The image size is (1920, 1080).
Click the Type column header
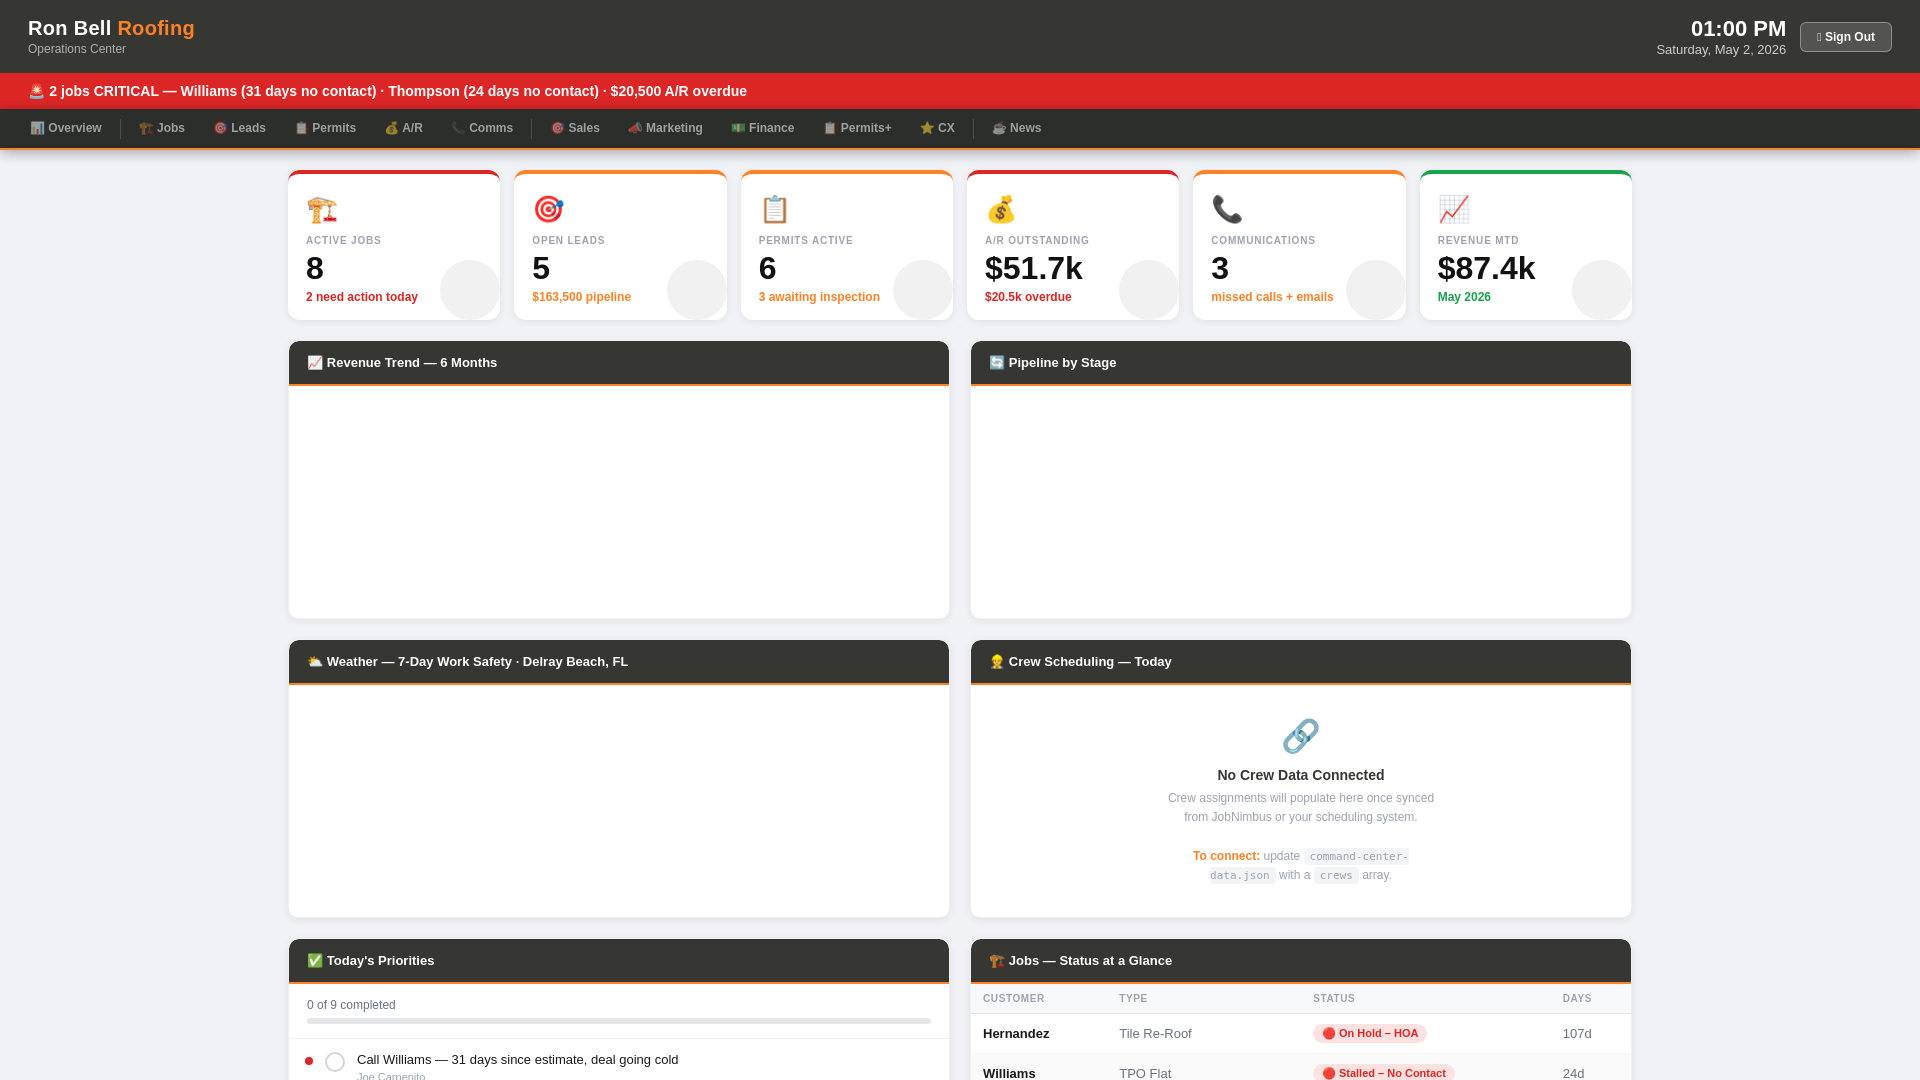(x=1133, y=999)
